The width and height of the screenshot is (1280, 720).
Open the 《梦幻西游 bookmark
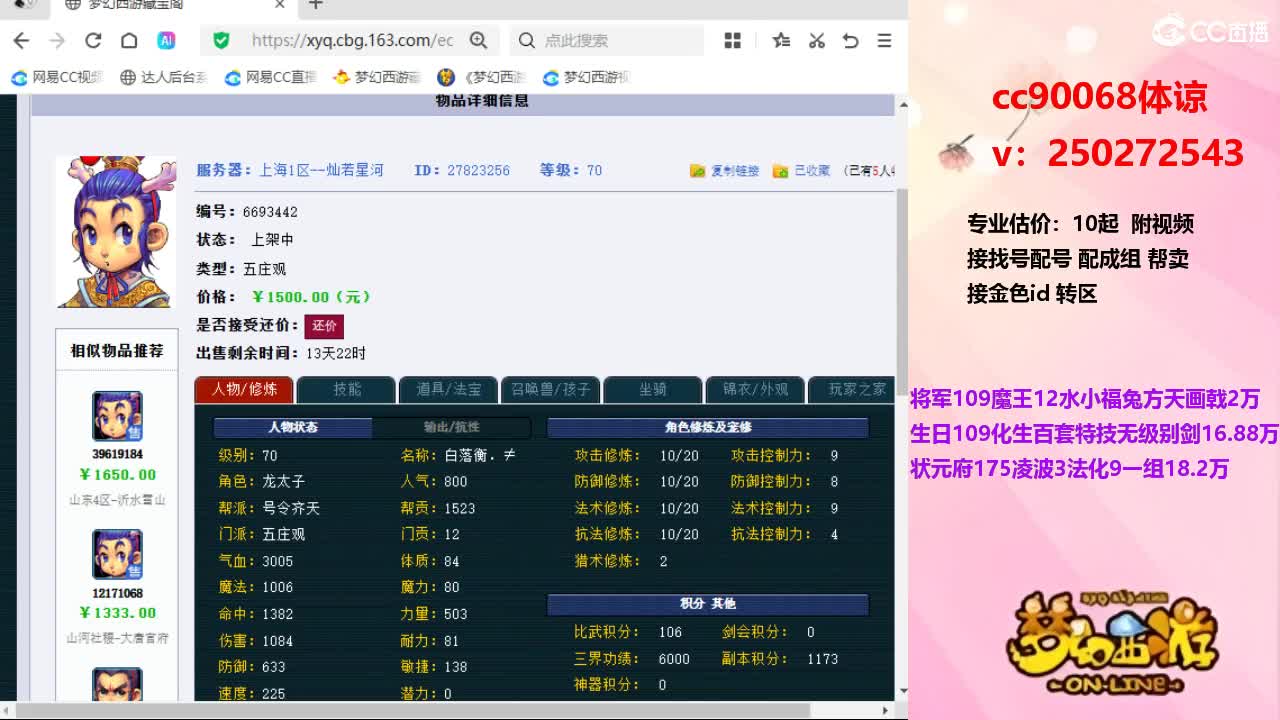coord(482,77)
